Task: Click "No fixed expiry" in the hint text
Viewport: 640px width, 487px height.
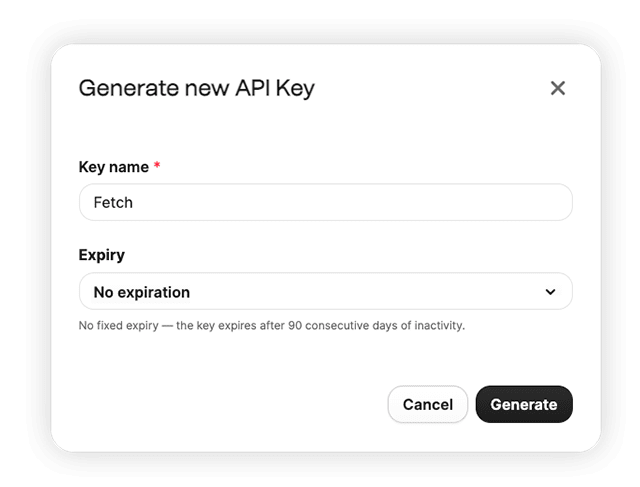Action: tap(118, 325)
